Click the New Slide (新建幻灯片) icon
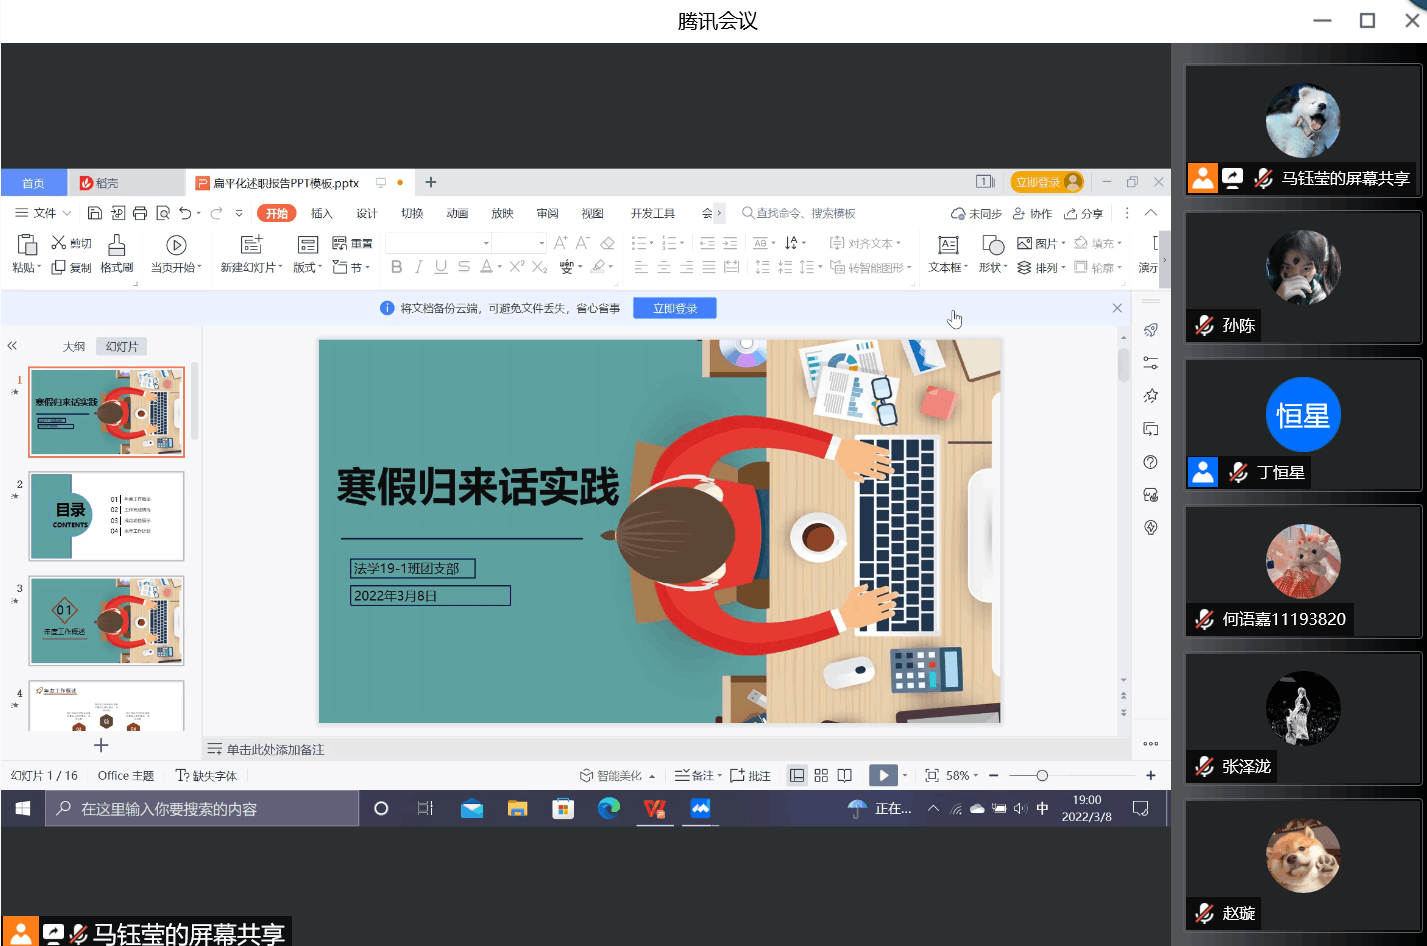 pyautogui.click(x=251, y=245)
